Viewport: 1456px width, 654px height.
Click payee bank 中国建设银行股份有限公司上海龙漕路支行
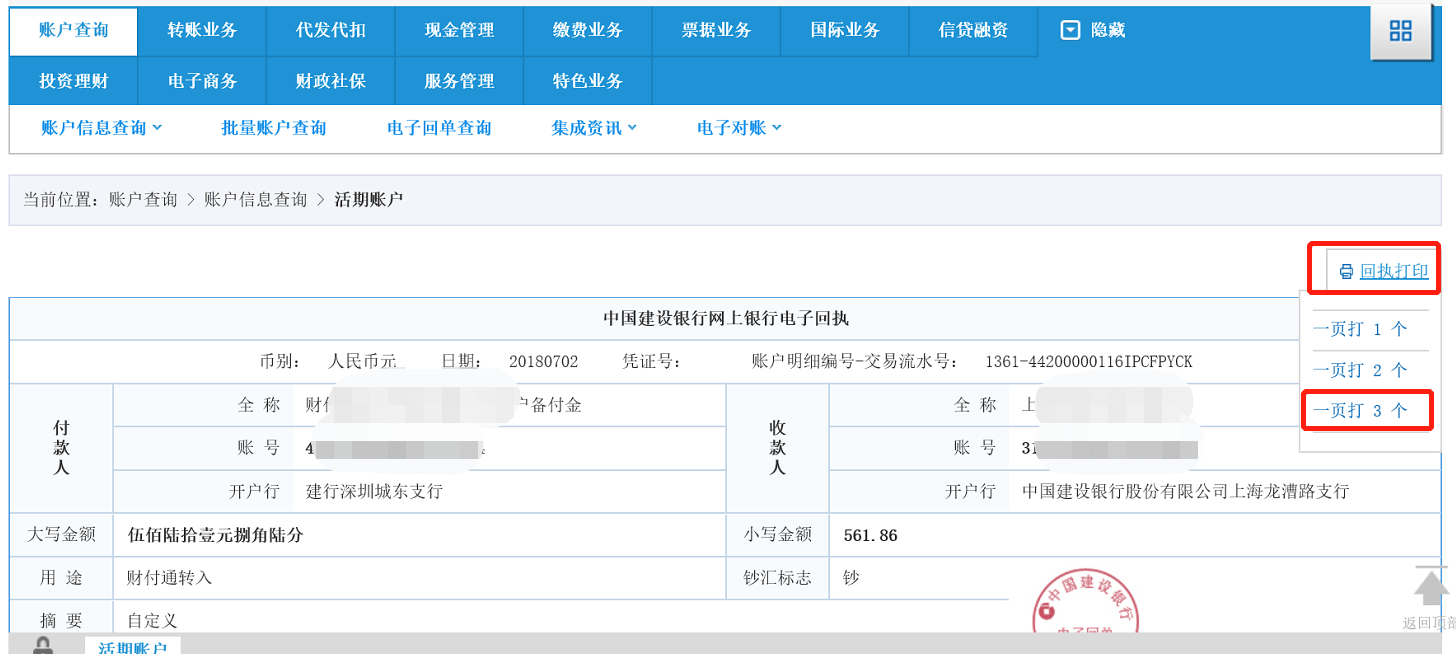tap(1185, 491)
